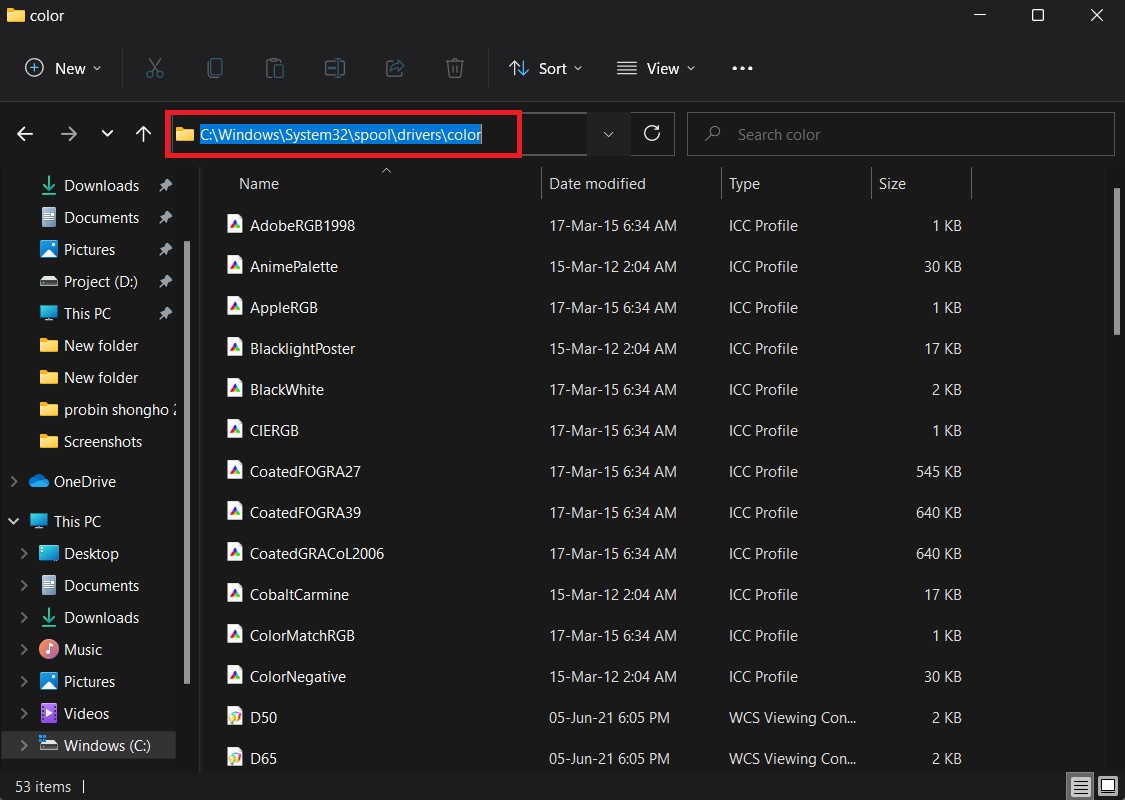Switch to details view in the status bar
Screen dimensions: 1125x800
coord(1080,787)
